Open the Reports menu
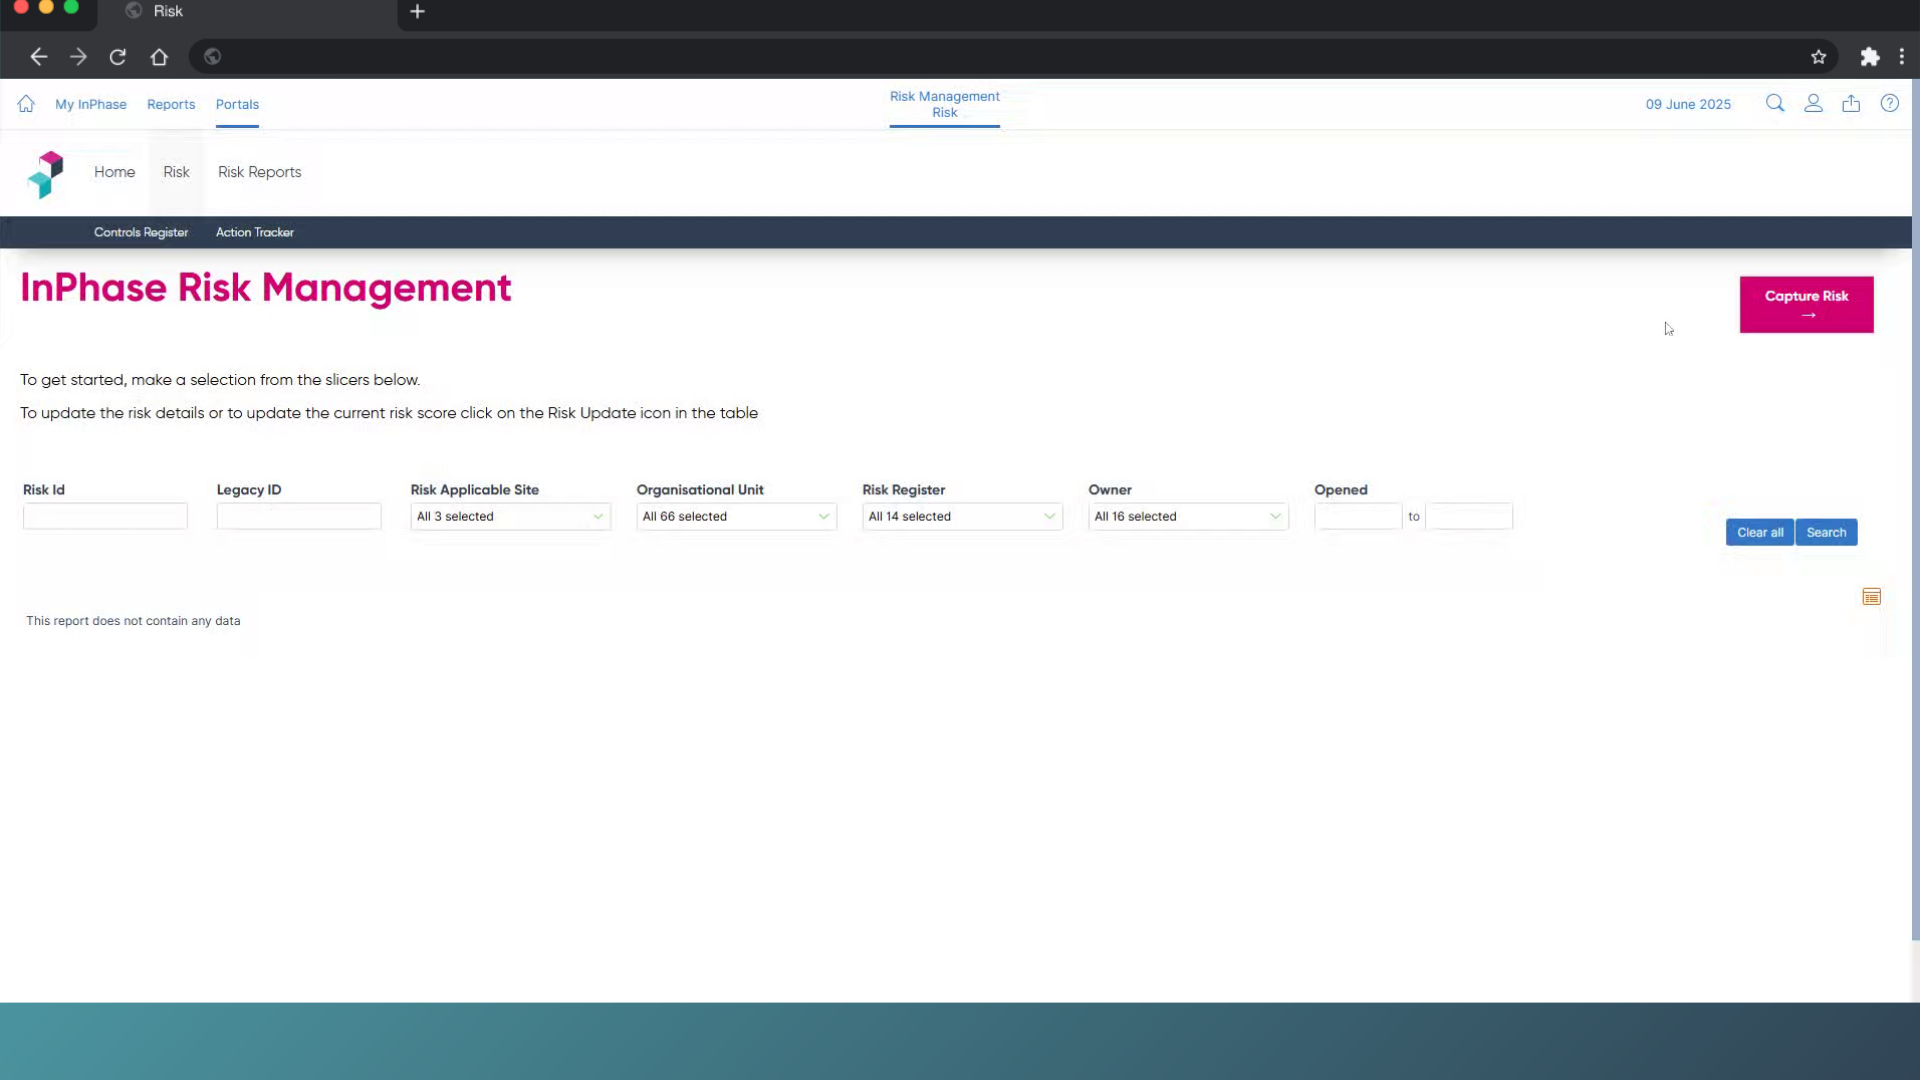 pyautogui.click(x=171, y=104)
